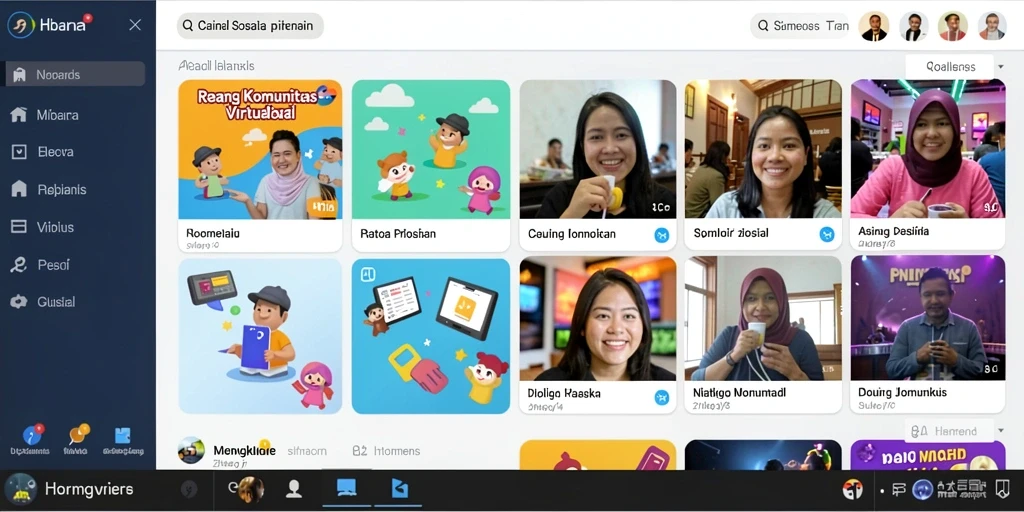This screenshot has height=512, width=1024.
Task: Open the Douiing Jomunkiis card
Action: [927, 334]
